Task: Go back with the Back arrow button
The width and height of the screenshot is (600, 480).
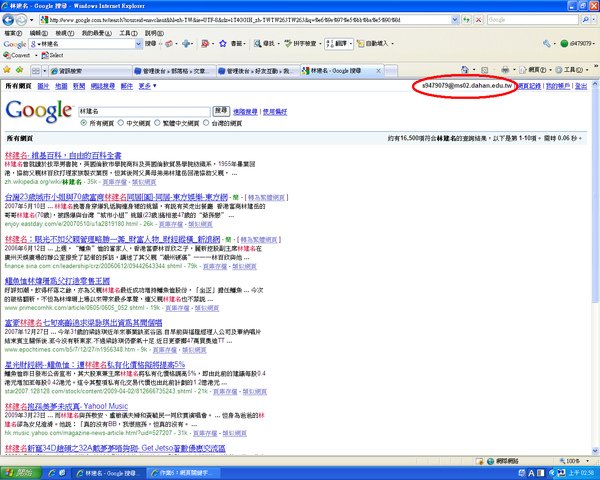Action: 8,20
